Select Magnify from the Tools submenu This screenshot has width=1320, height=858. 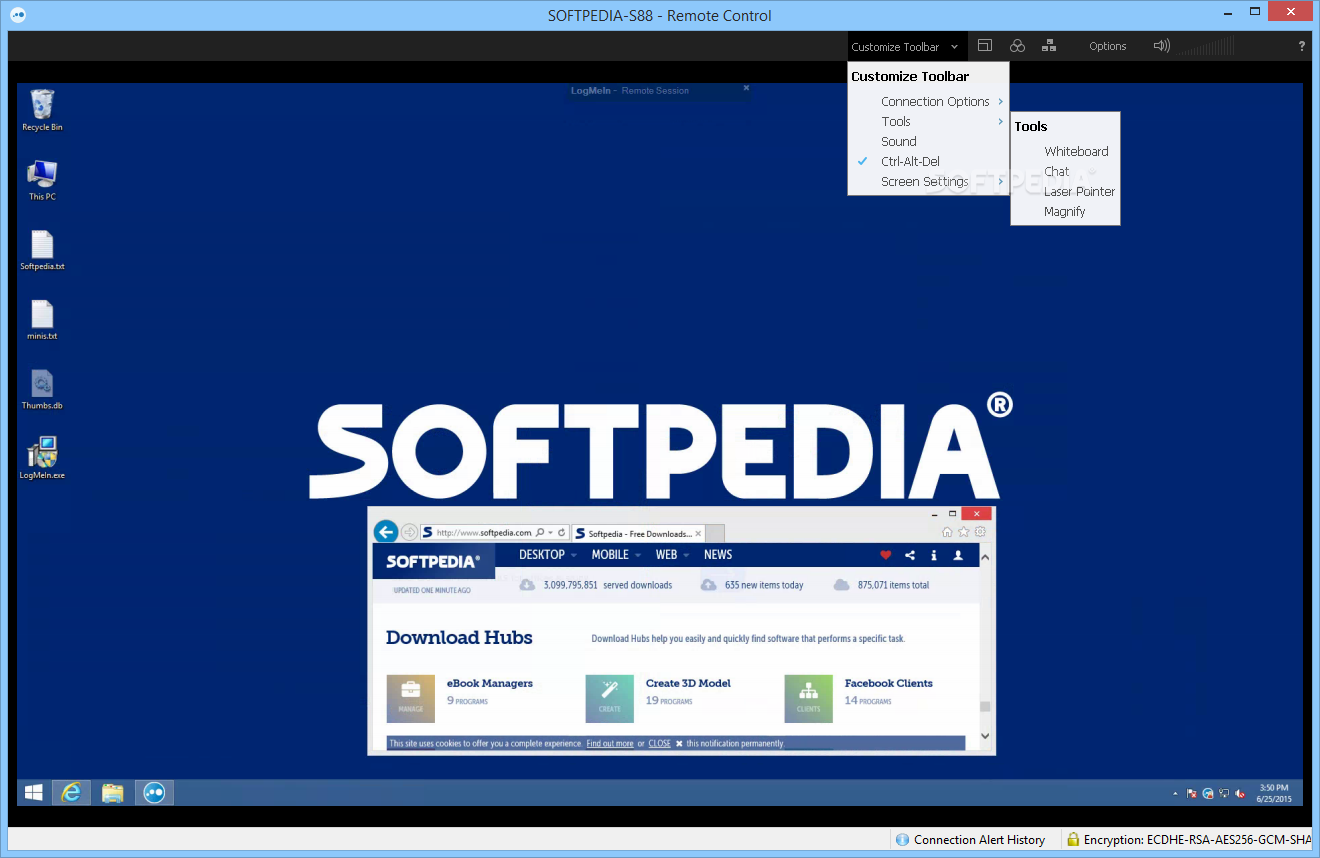pos(1065,211)
